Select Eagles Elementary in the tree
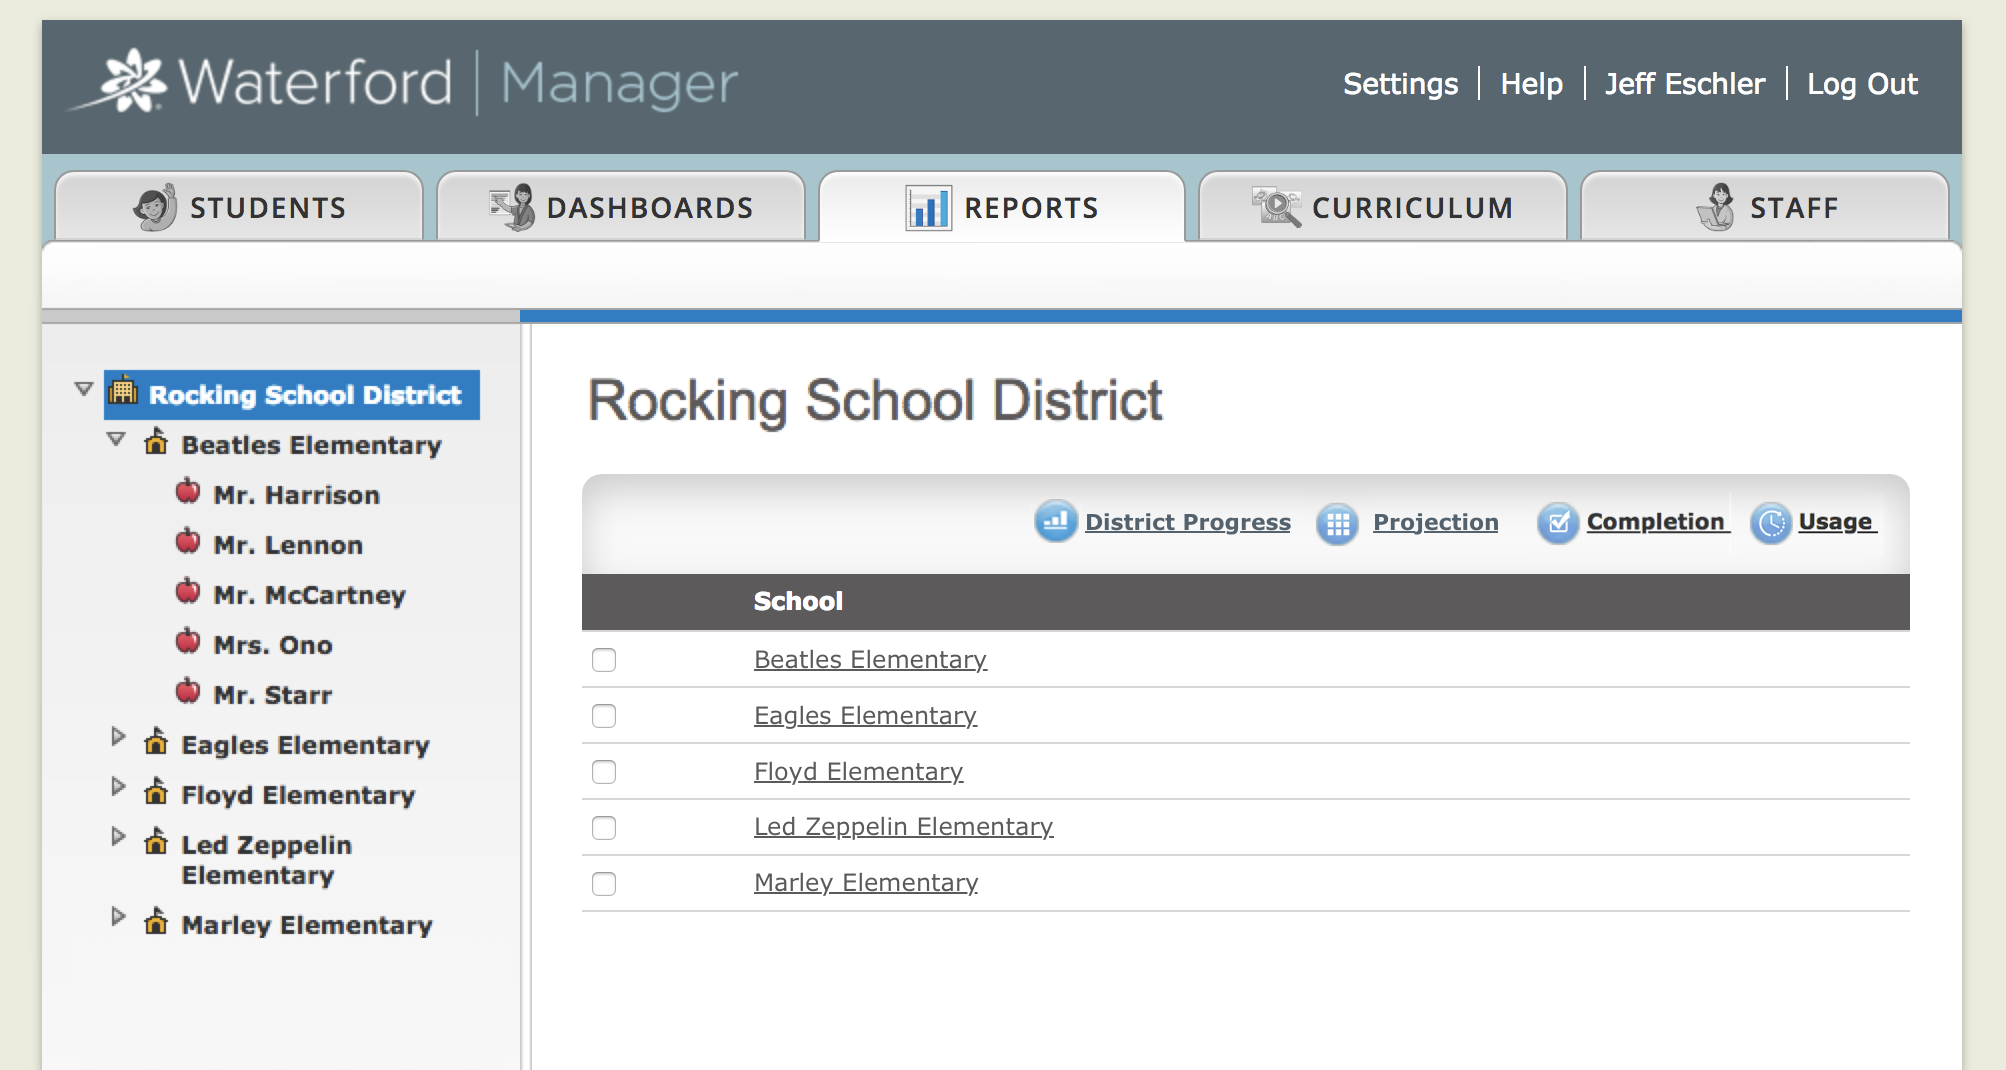The height and width of the screenshot is (1070, 2006). tap(305, 745)
